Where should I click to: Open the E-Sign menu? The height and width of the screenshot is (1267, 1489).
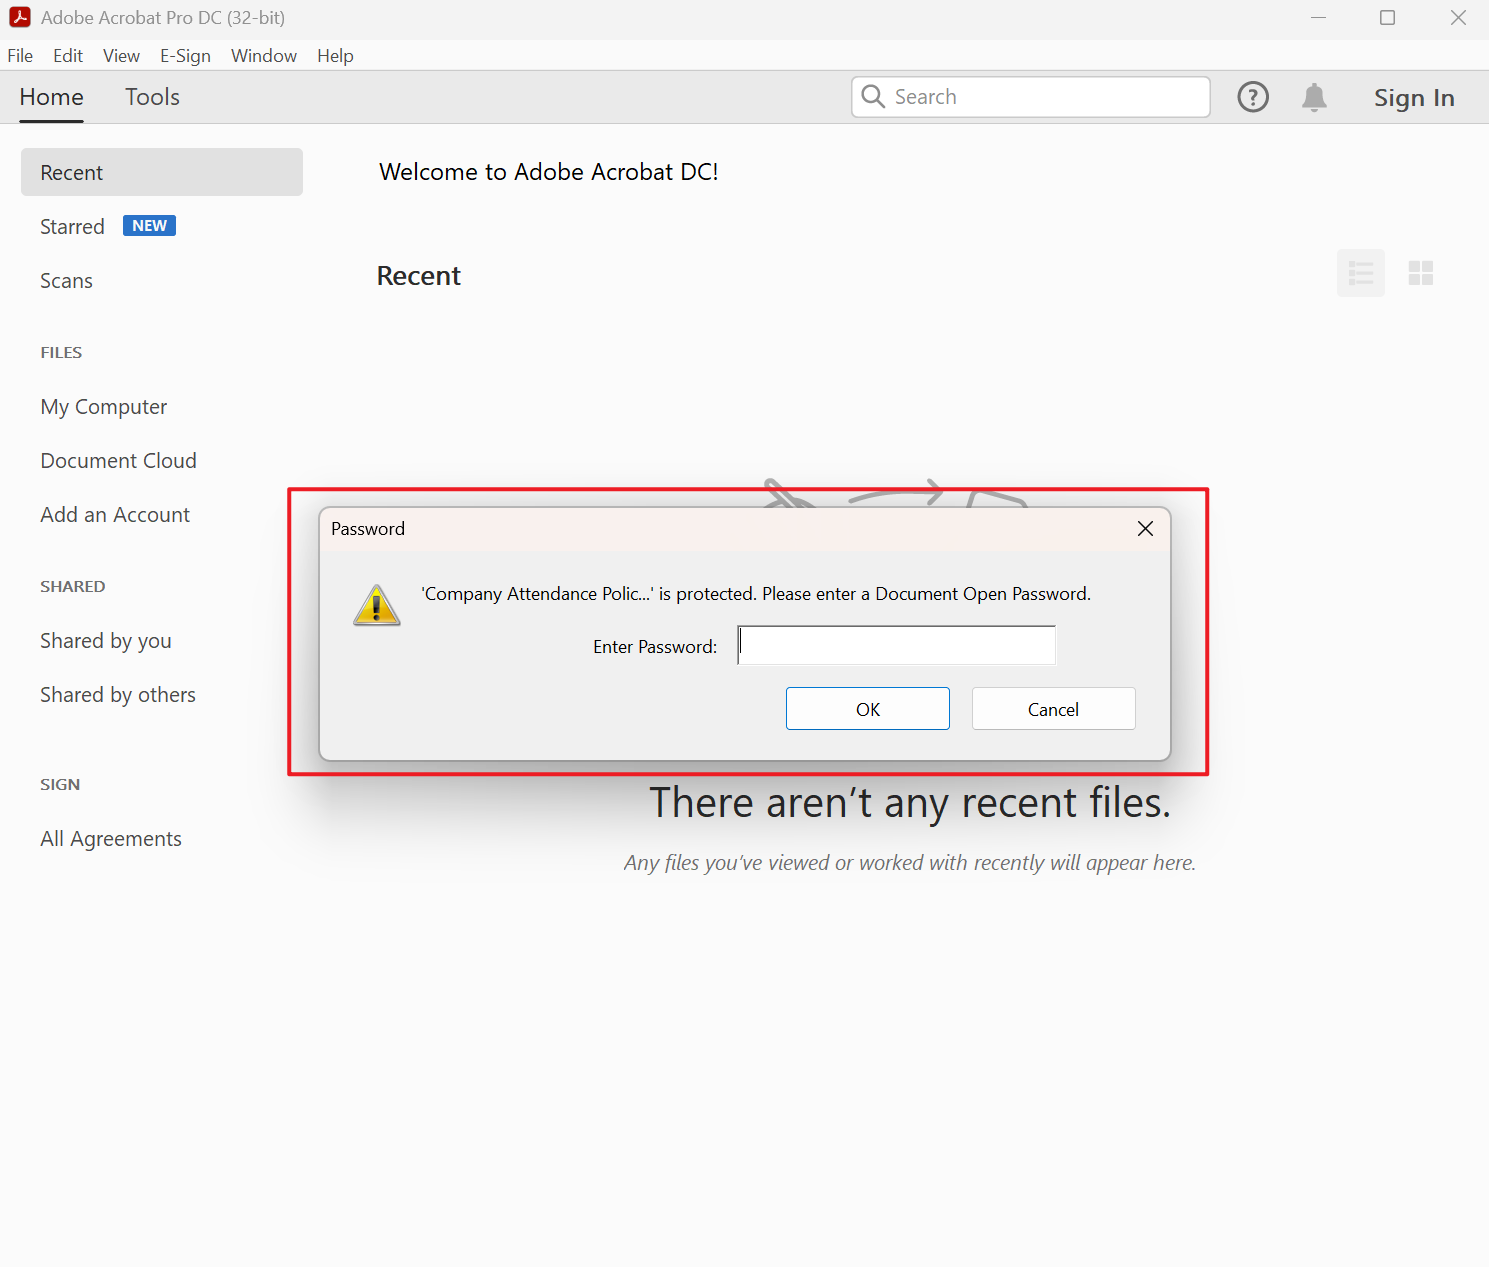pos(185,56)
